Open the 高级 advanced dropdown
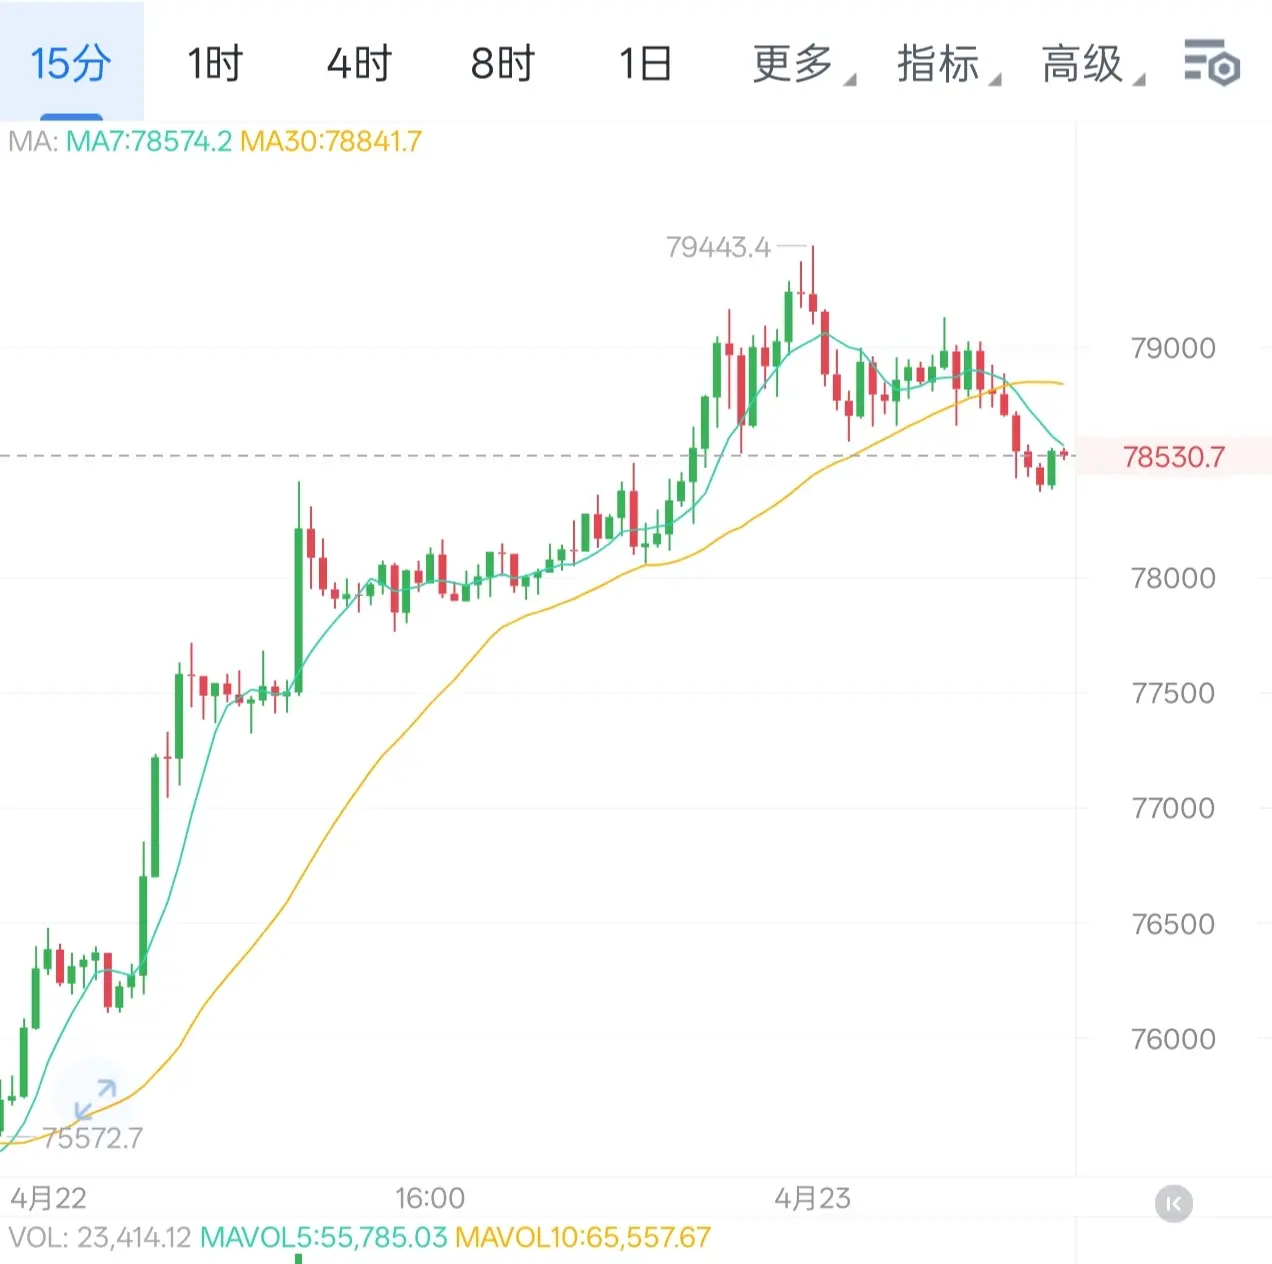Screen dimensions: 1272x1264 tap(1092, 63)
